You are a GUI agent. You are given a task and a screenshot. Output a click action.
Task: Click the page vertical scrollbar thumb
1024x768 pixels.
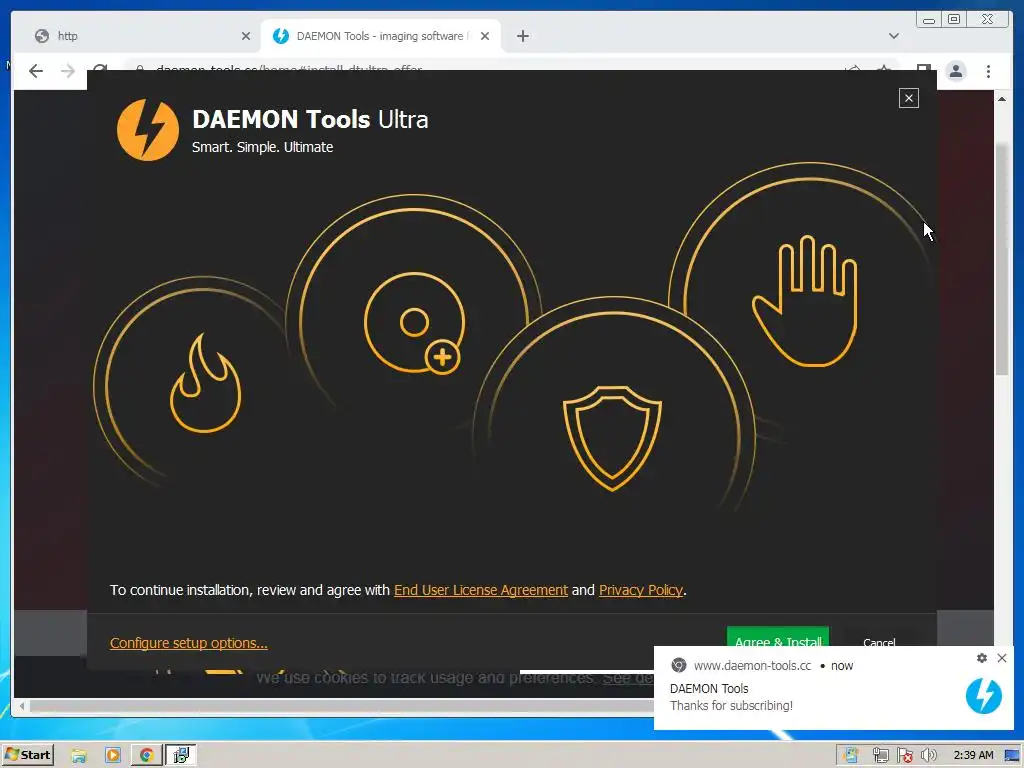point(1001,257)
